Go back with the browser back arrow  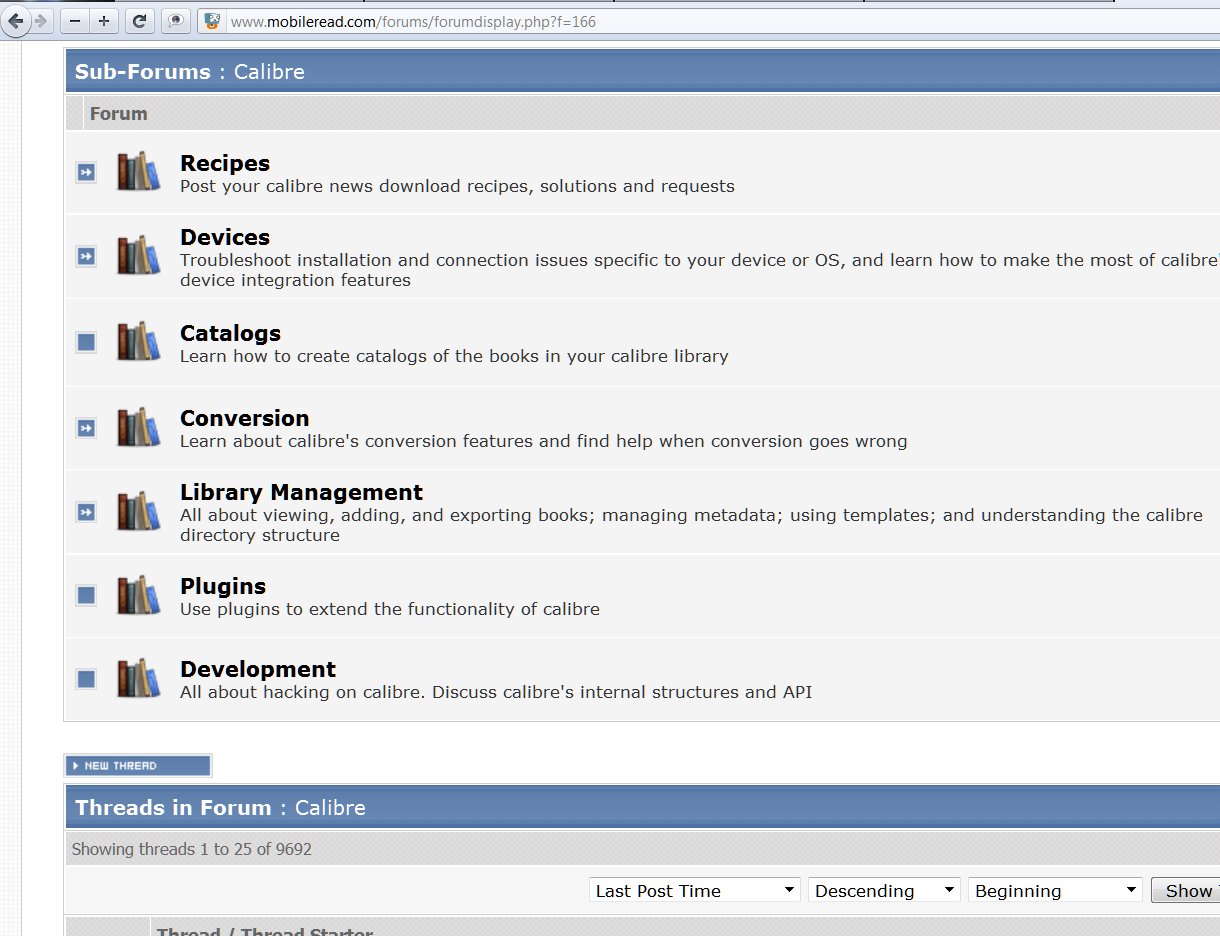pyautogui.click(x=16, y=21)
